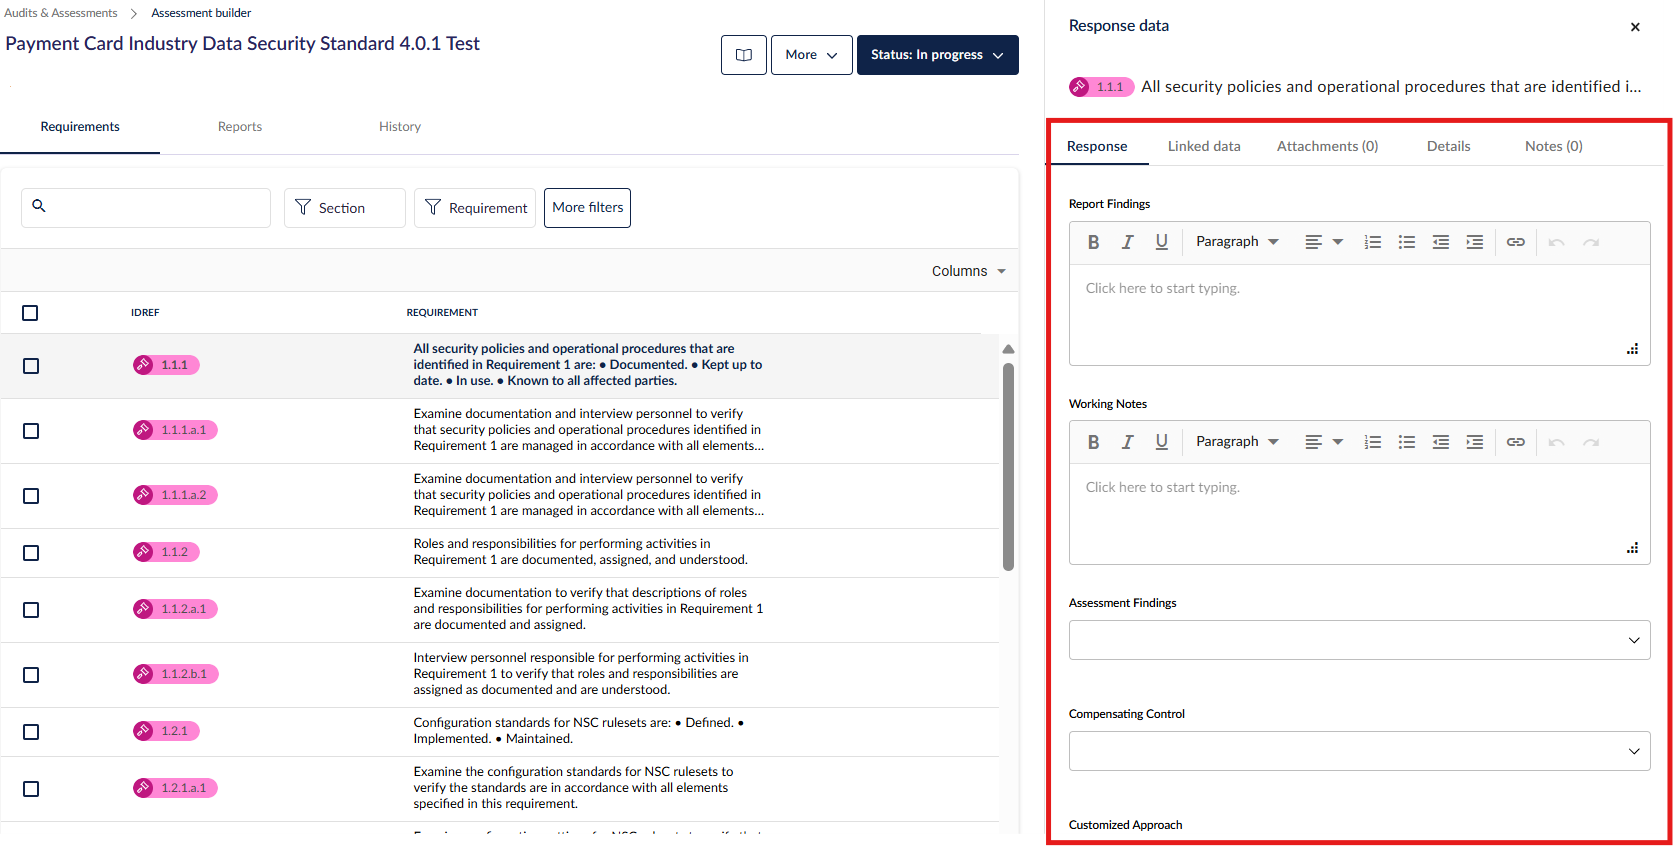Check the box for requirement 1.1.1
Viewport: 1673px width, 846px height.
pos(31,366)
